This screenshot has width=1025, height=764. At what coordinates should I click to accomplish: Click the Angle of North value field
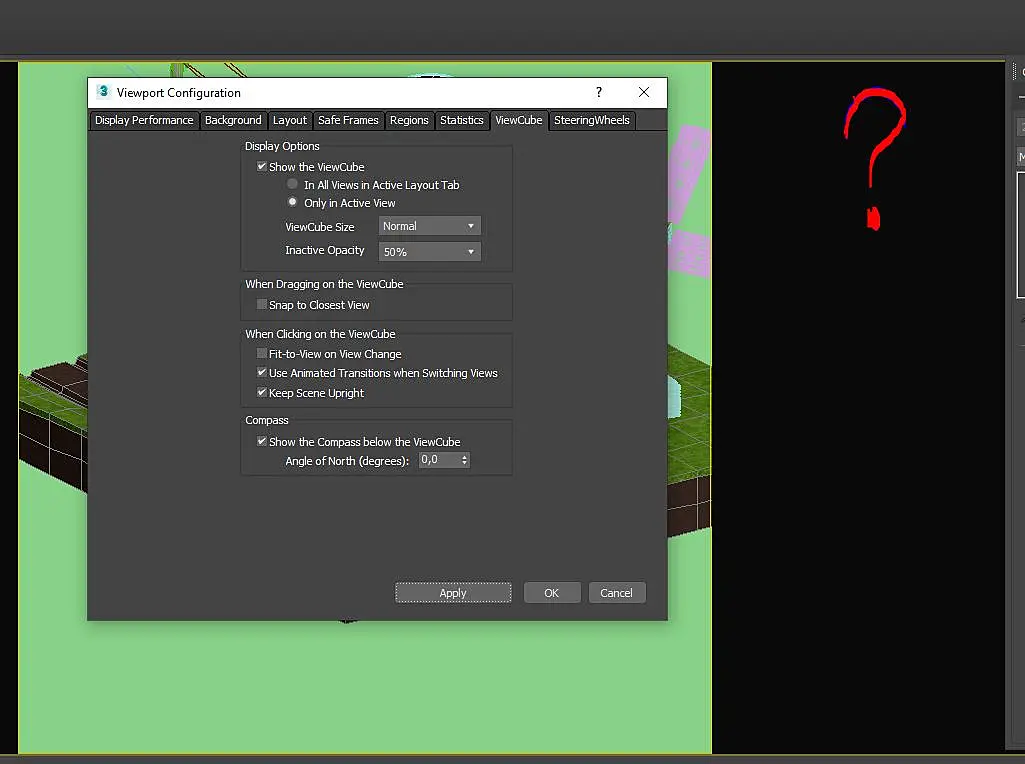coord(439,460)
